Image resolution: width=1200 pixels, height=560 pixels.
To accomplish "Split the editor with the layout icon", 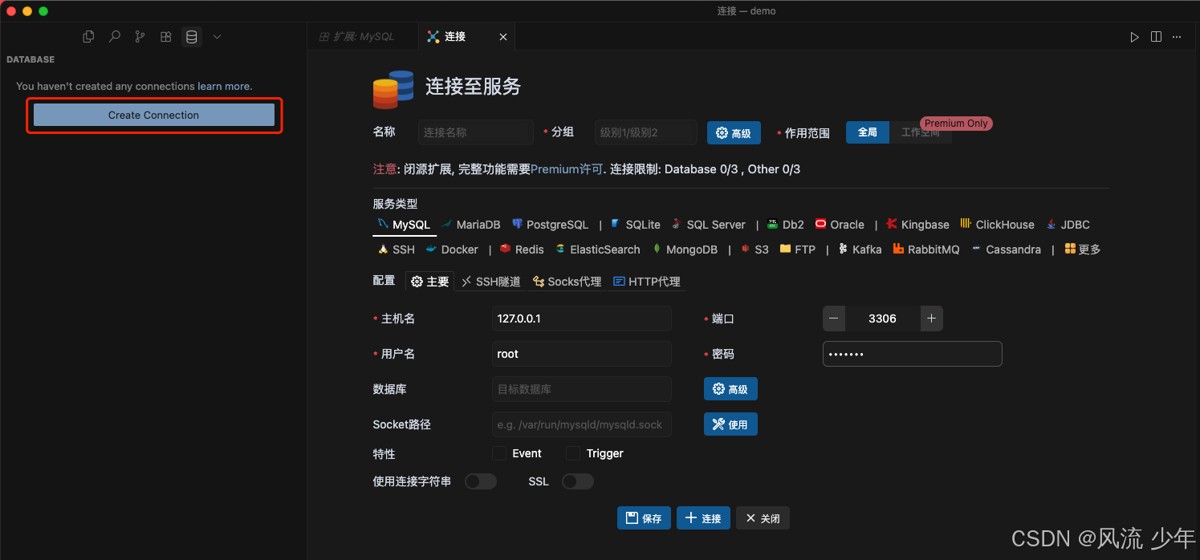I will pos(1156,37).
